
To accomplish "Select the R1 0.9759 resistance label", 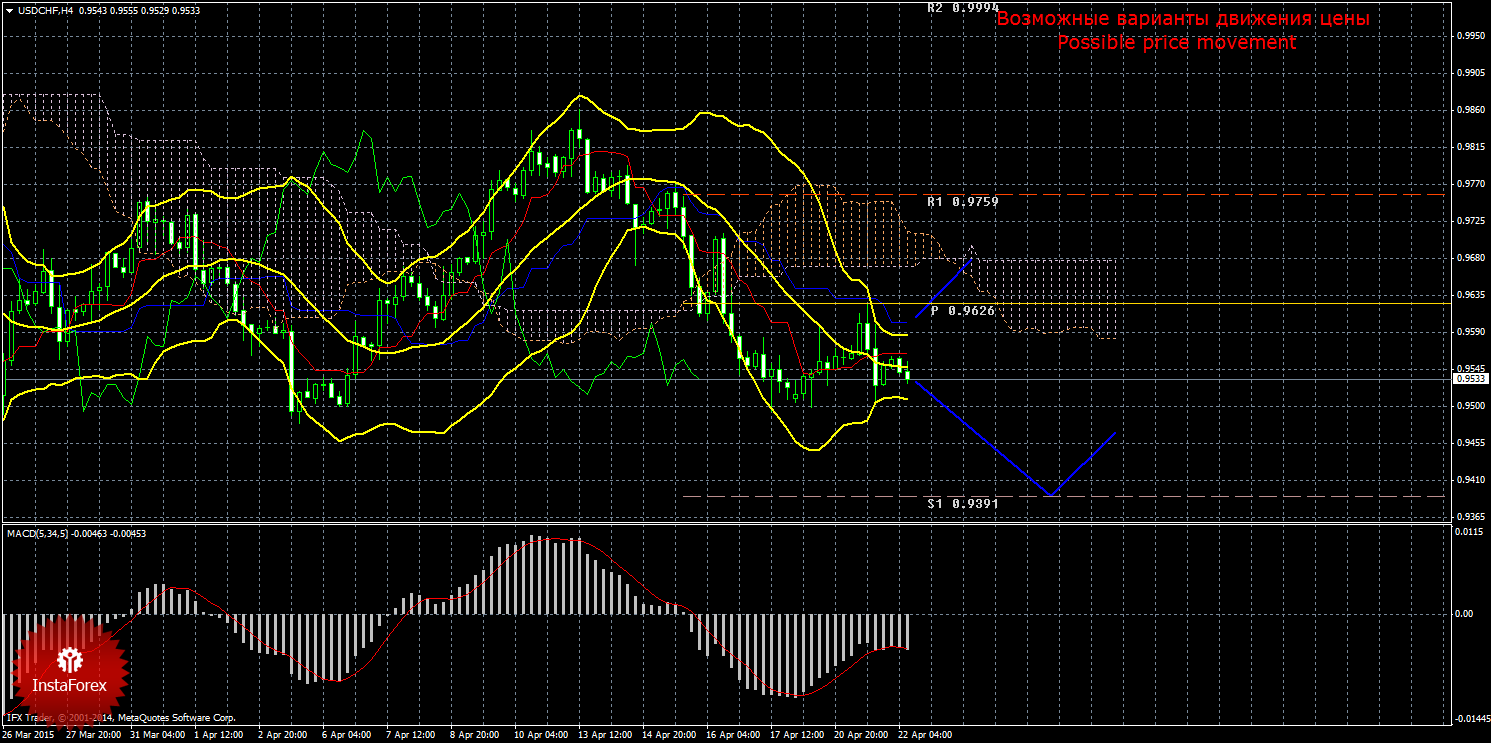I will (962, 201).
